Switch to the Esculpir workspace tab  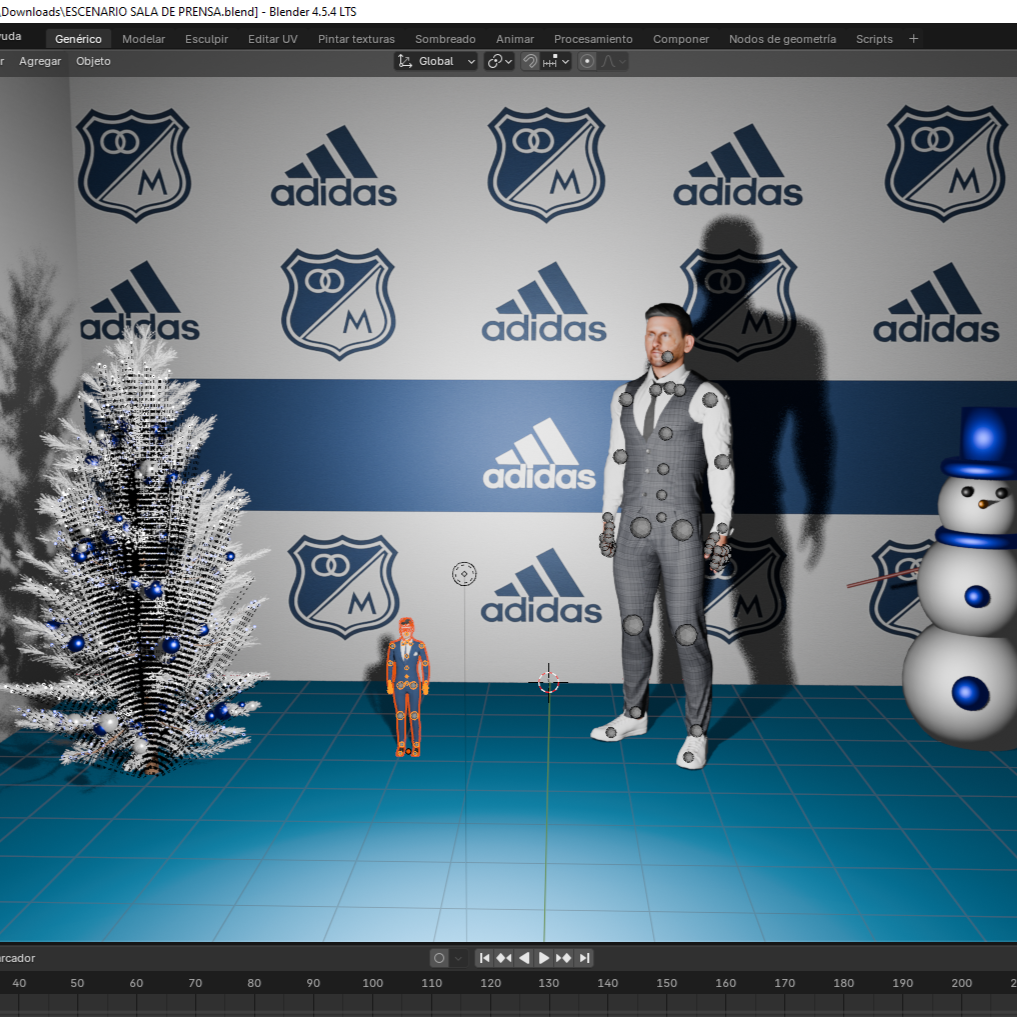coord(206,39)
